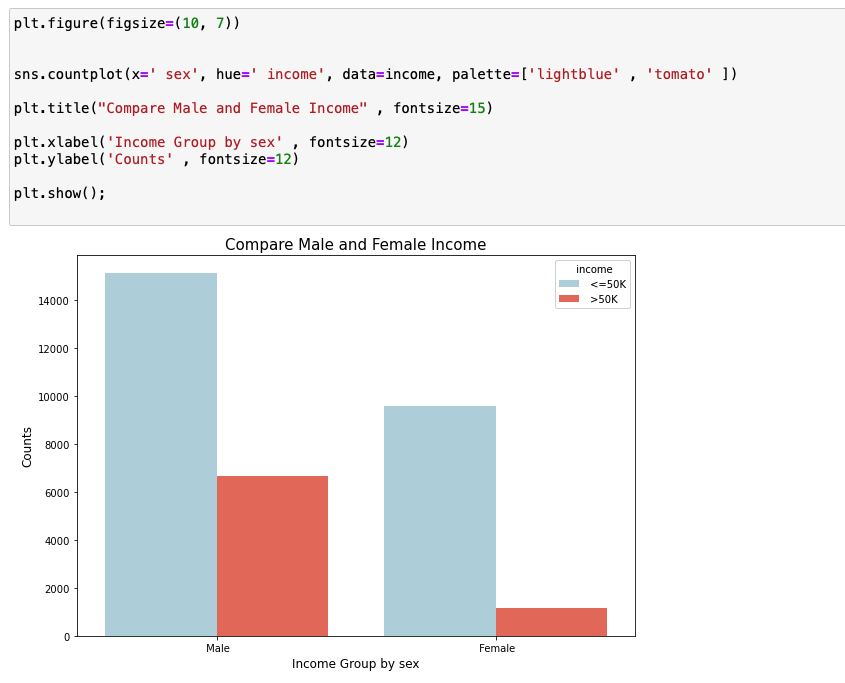Viewport: 845px width, 683px height.
Task: Click the Female x-axis tick label
Action: 497,648
